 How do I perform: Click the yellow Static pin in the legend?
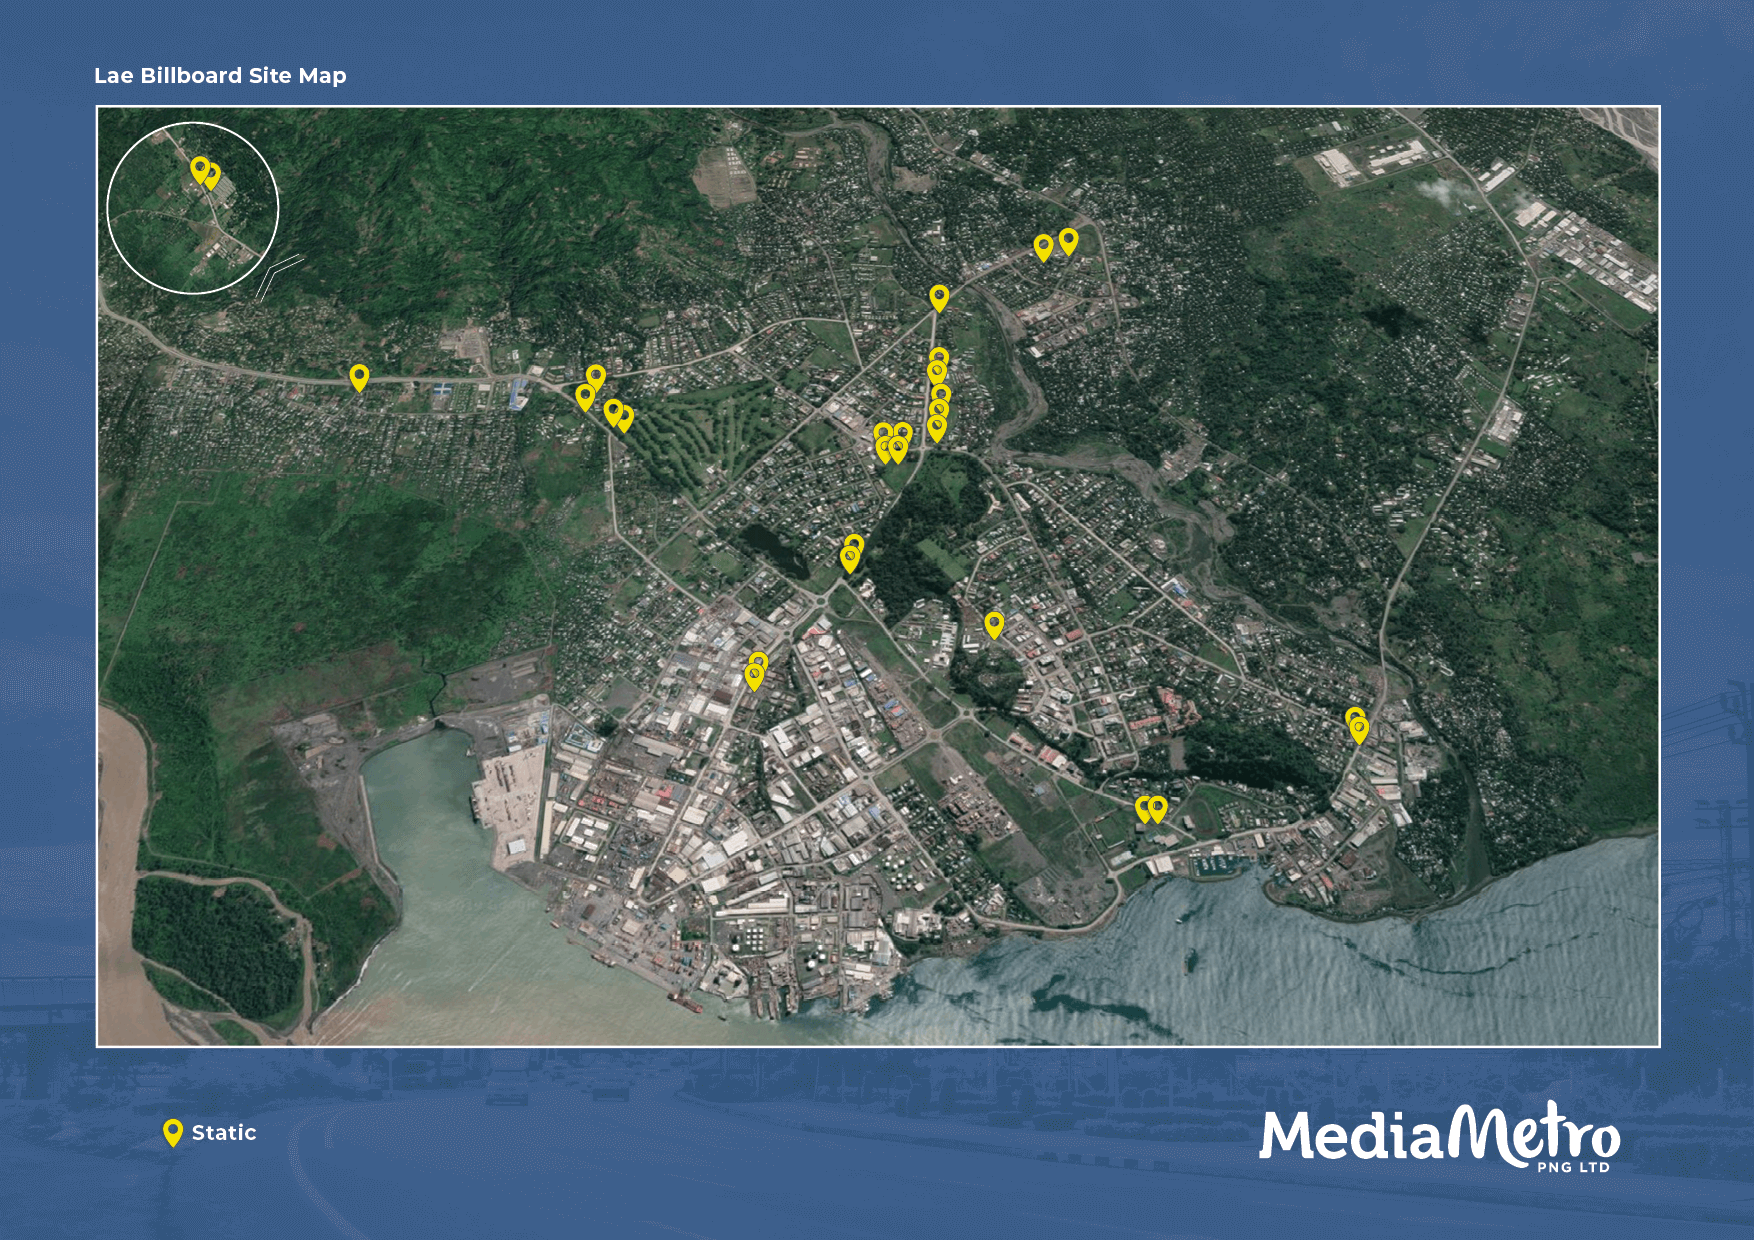(173, 1132)
